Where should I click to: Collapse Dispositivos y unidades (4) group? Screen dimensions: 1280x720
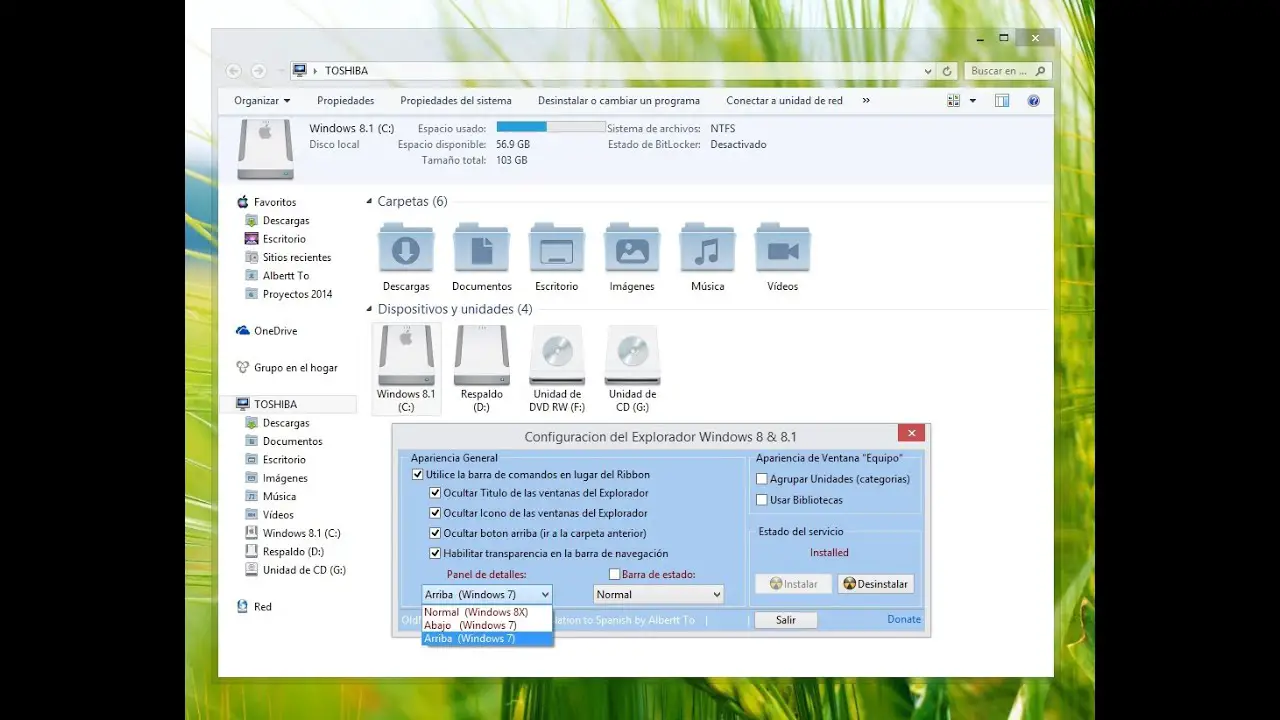[x=369, y=310]
